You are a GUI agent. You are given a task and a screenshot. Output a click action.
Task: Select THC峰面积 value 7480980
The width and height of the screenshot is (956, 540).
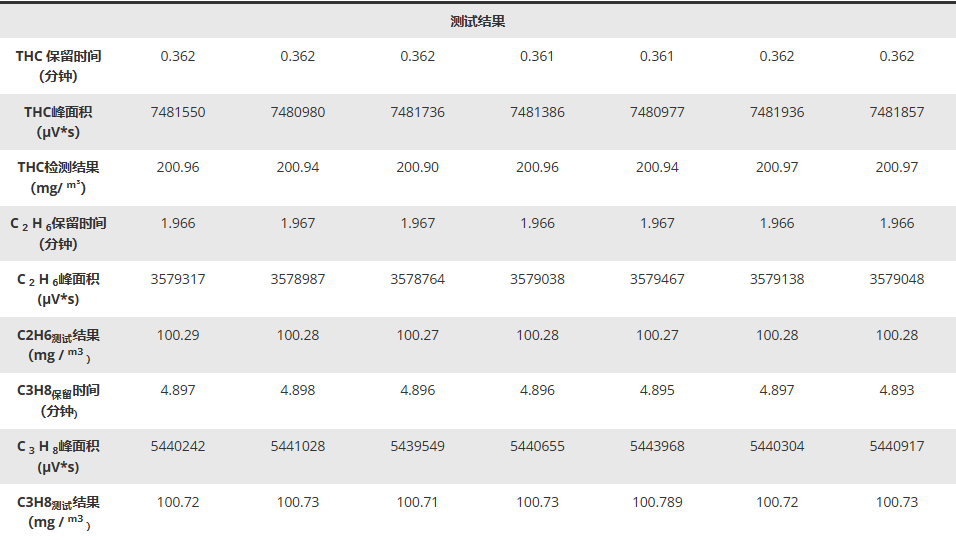[x=298, y=112]
